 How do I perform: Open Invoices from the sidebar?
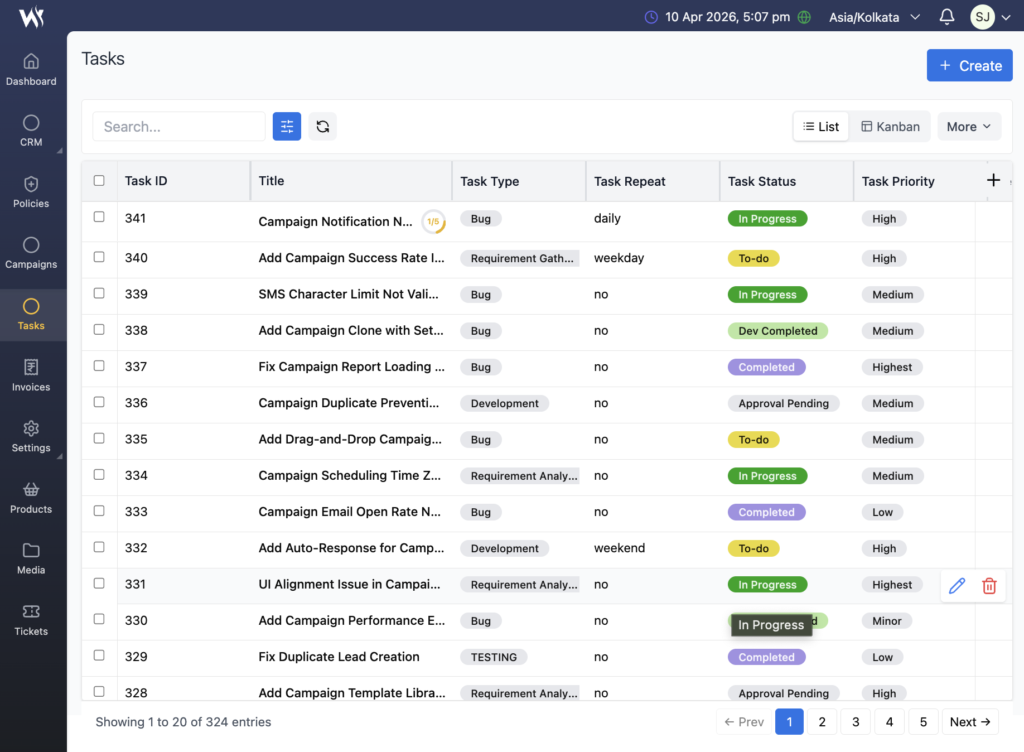point(31,375)
